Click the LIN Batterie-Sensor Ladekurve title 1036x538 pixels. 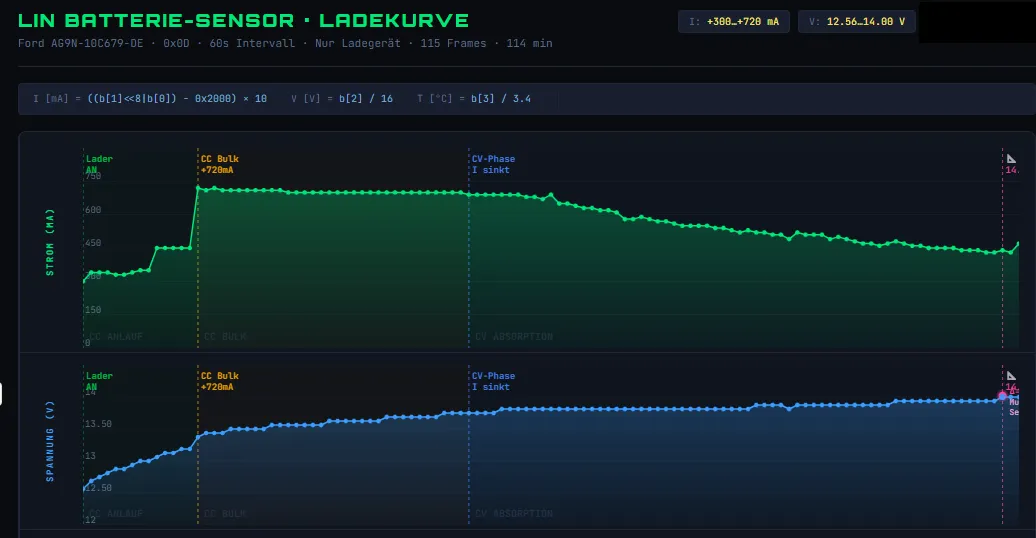(243, 21)
